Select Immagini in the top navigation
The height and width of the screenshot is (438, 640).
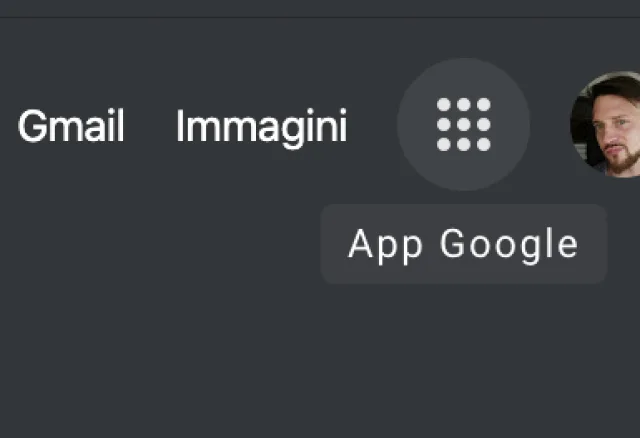pyautogui.click(x=261, y=127)
